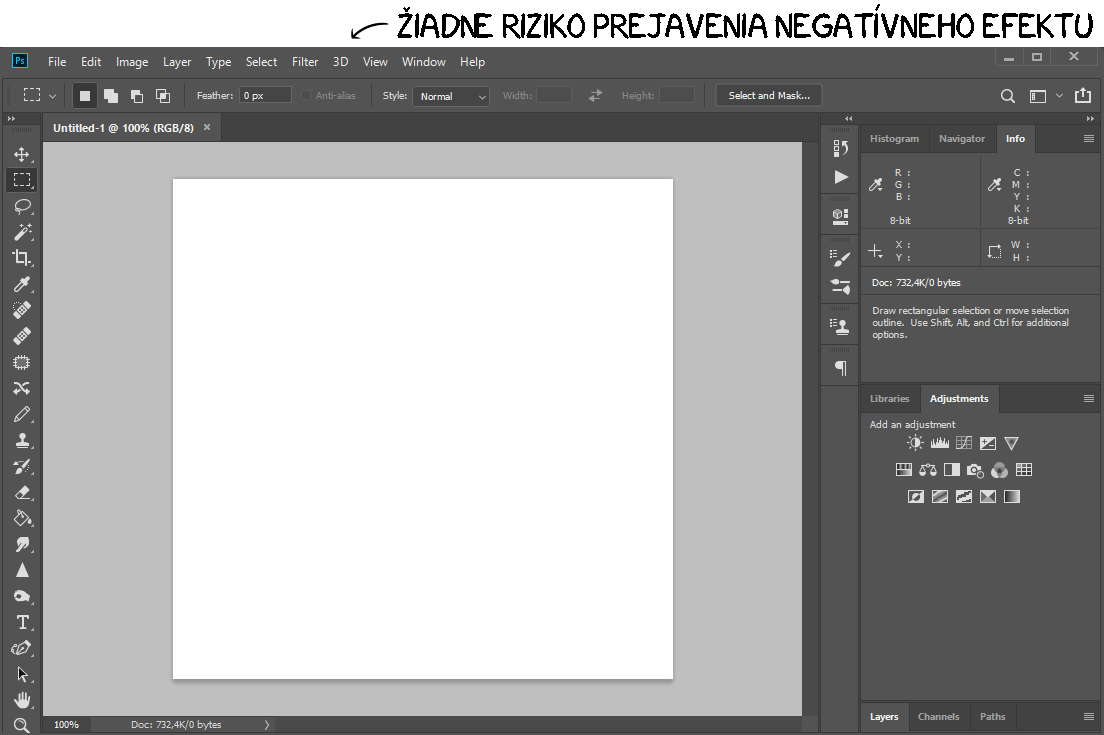
Task: Open the Filter menu
Action: [305, 62]
